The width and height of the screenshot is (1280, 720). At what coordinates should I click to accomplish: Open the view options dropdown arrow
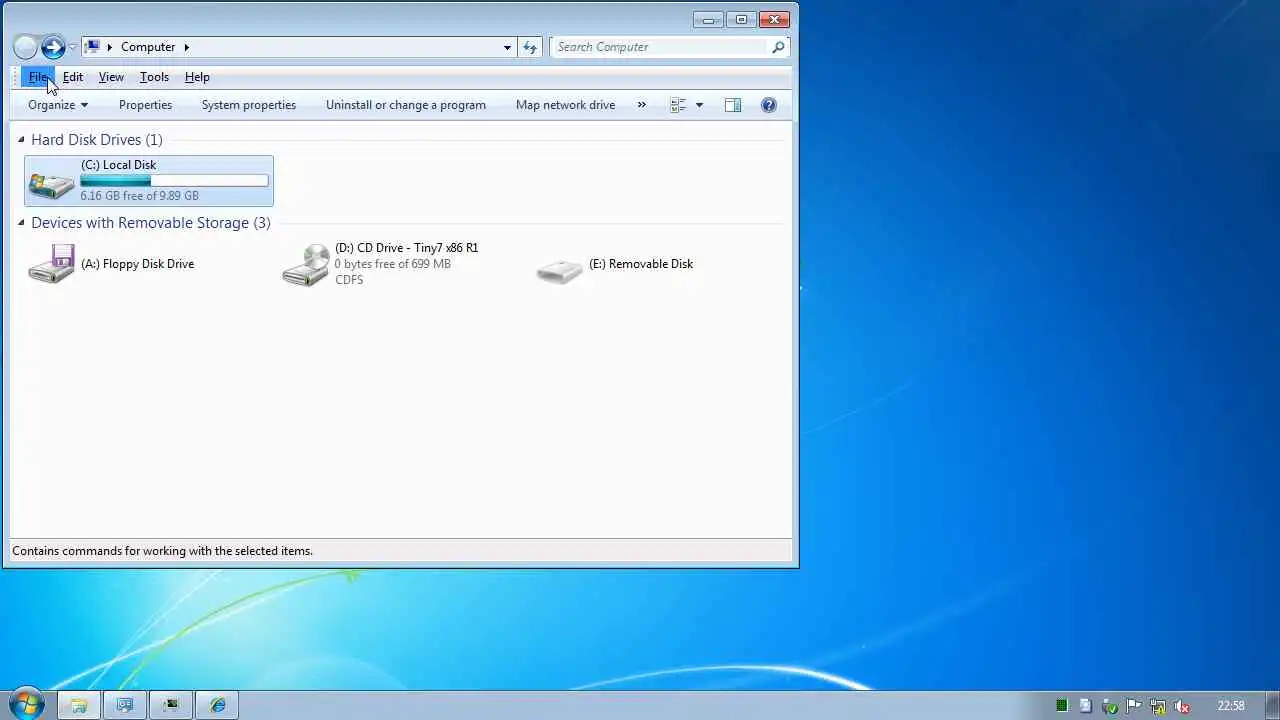pyautogui.click(x=699, y=105)
